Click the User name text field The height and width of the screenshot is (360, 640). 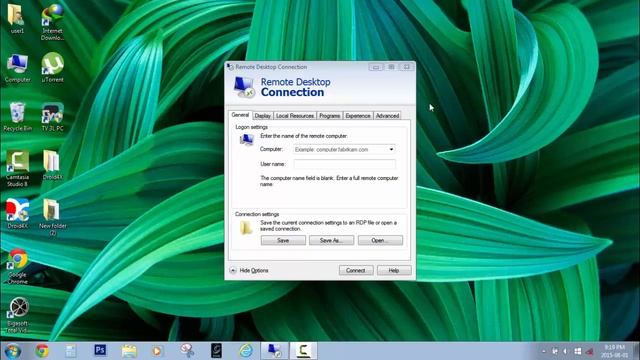(344, 164)
